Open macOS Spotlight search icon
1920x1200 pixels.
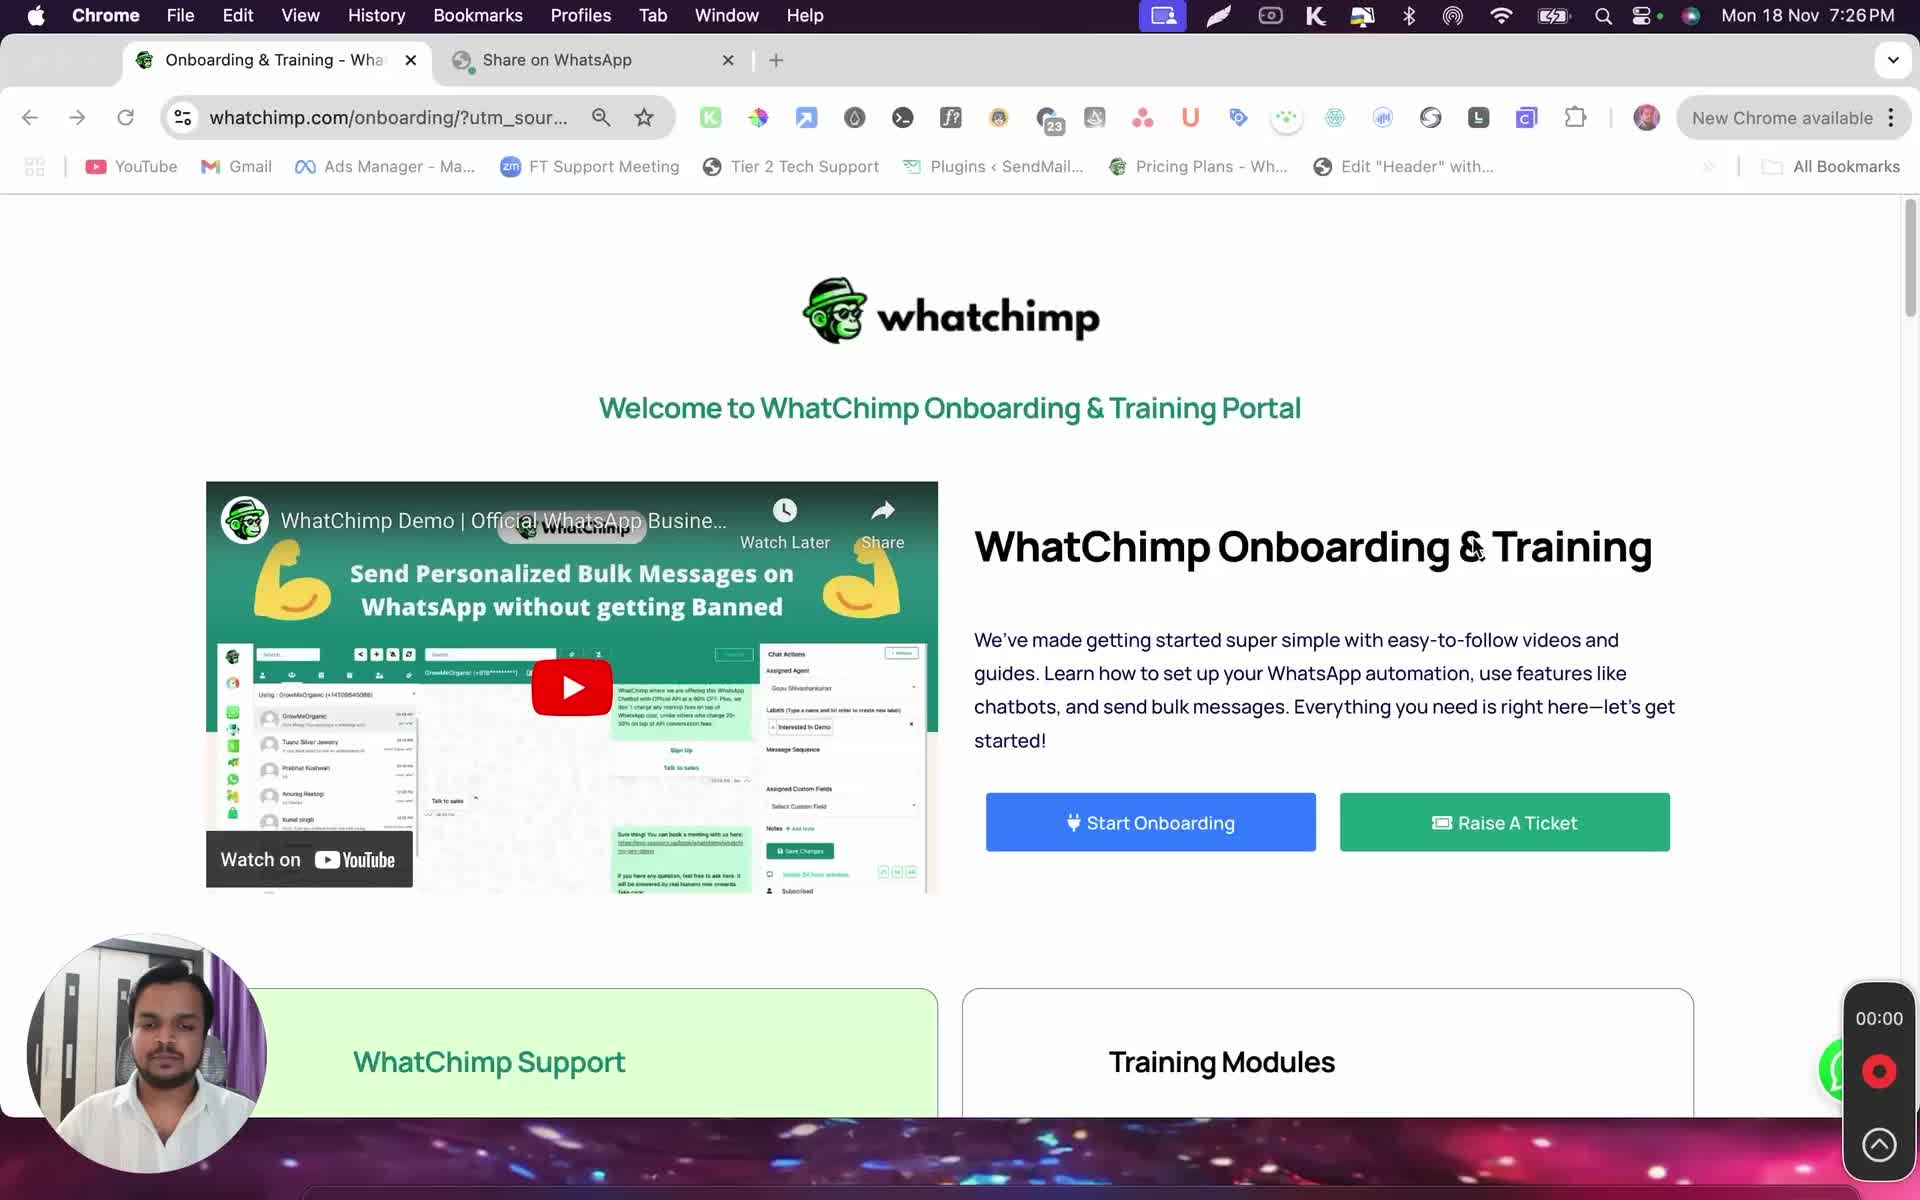pyautogui.click(x=1603, y=16)
